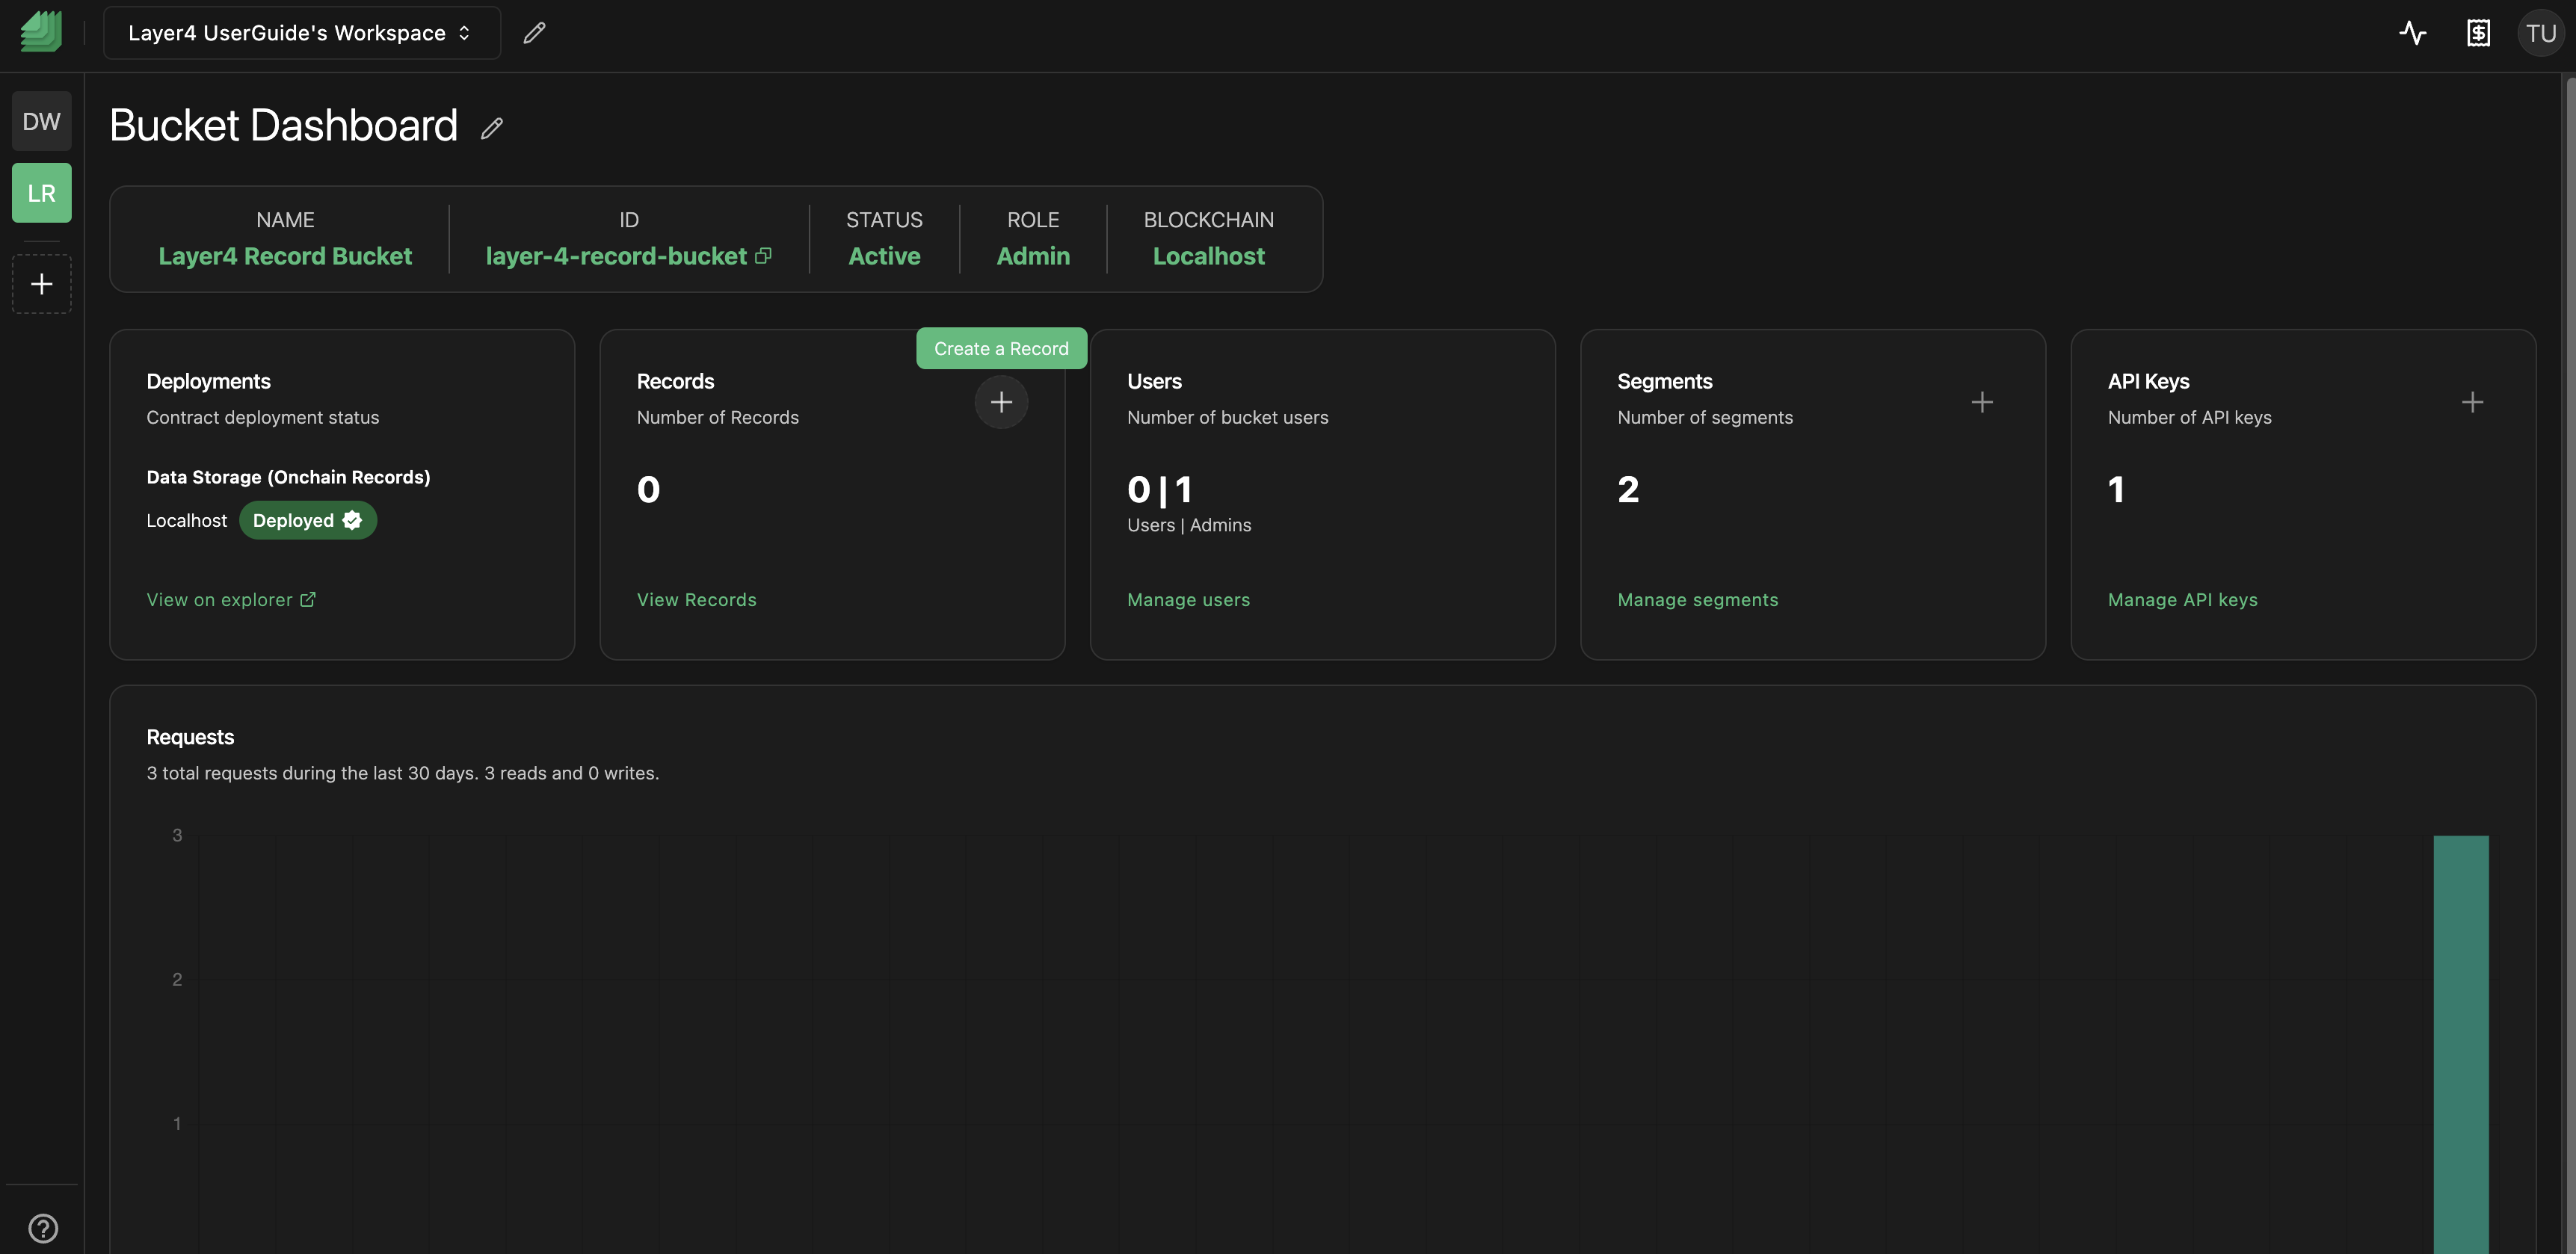Click the Localhost blockchain value

(x=1209, y=256)
